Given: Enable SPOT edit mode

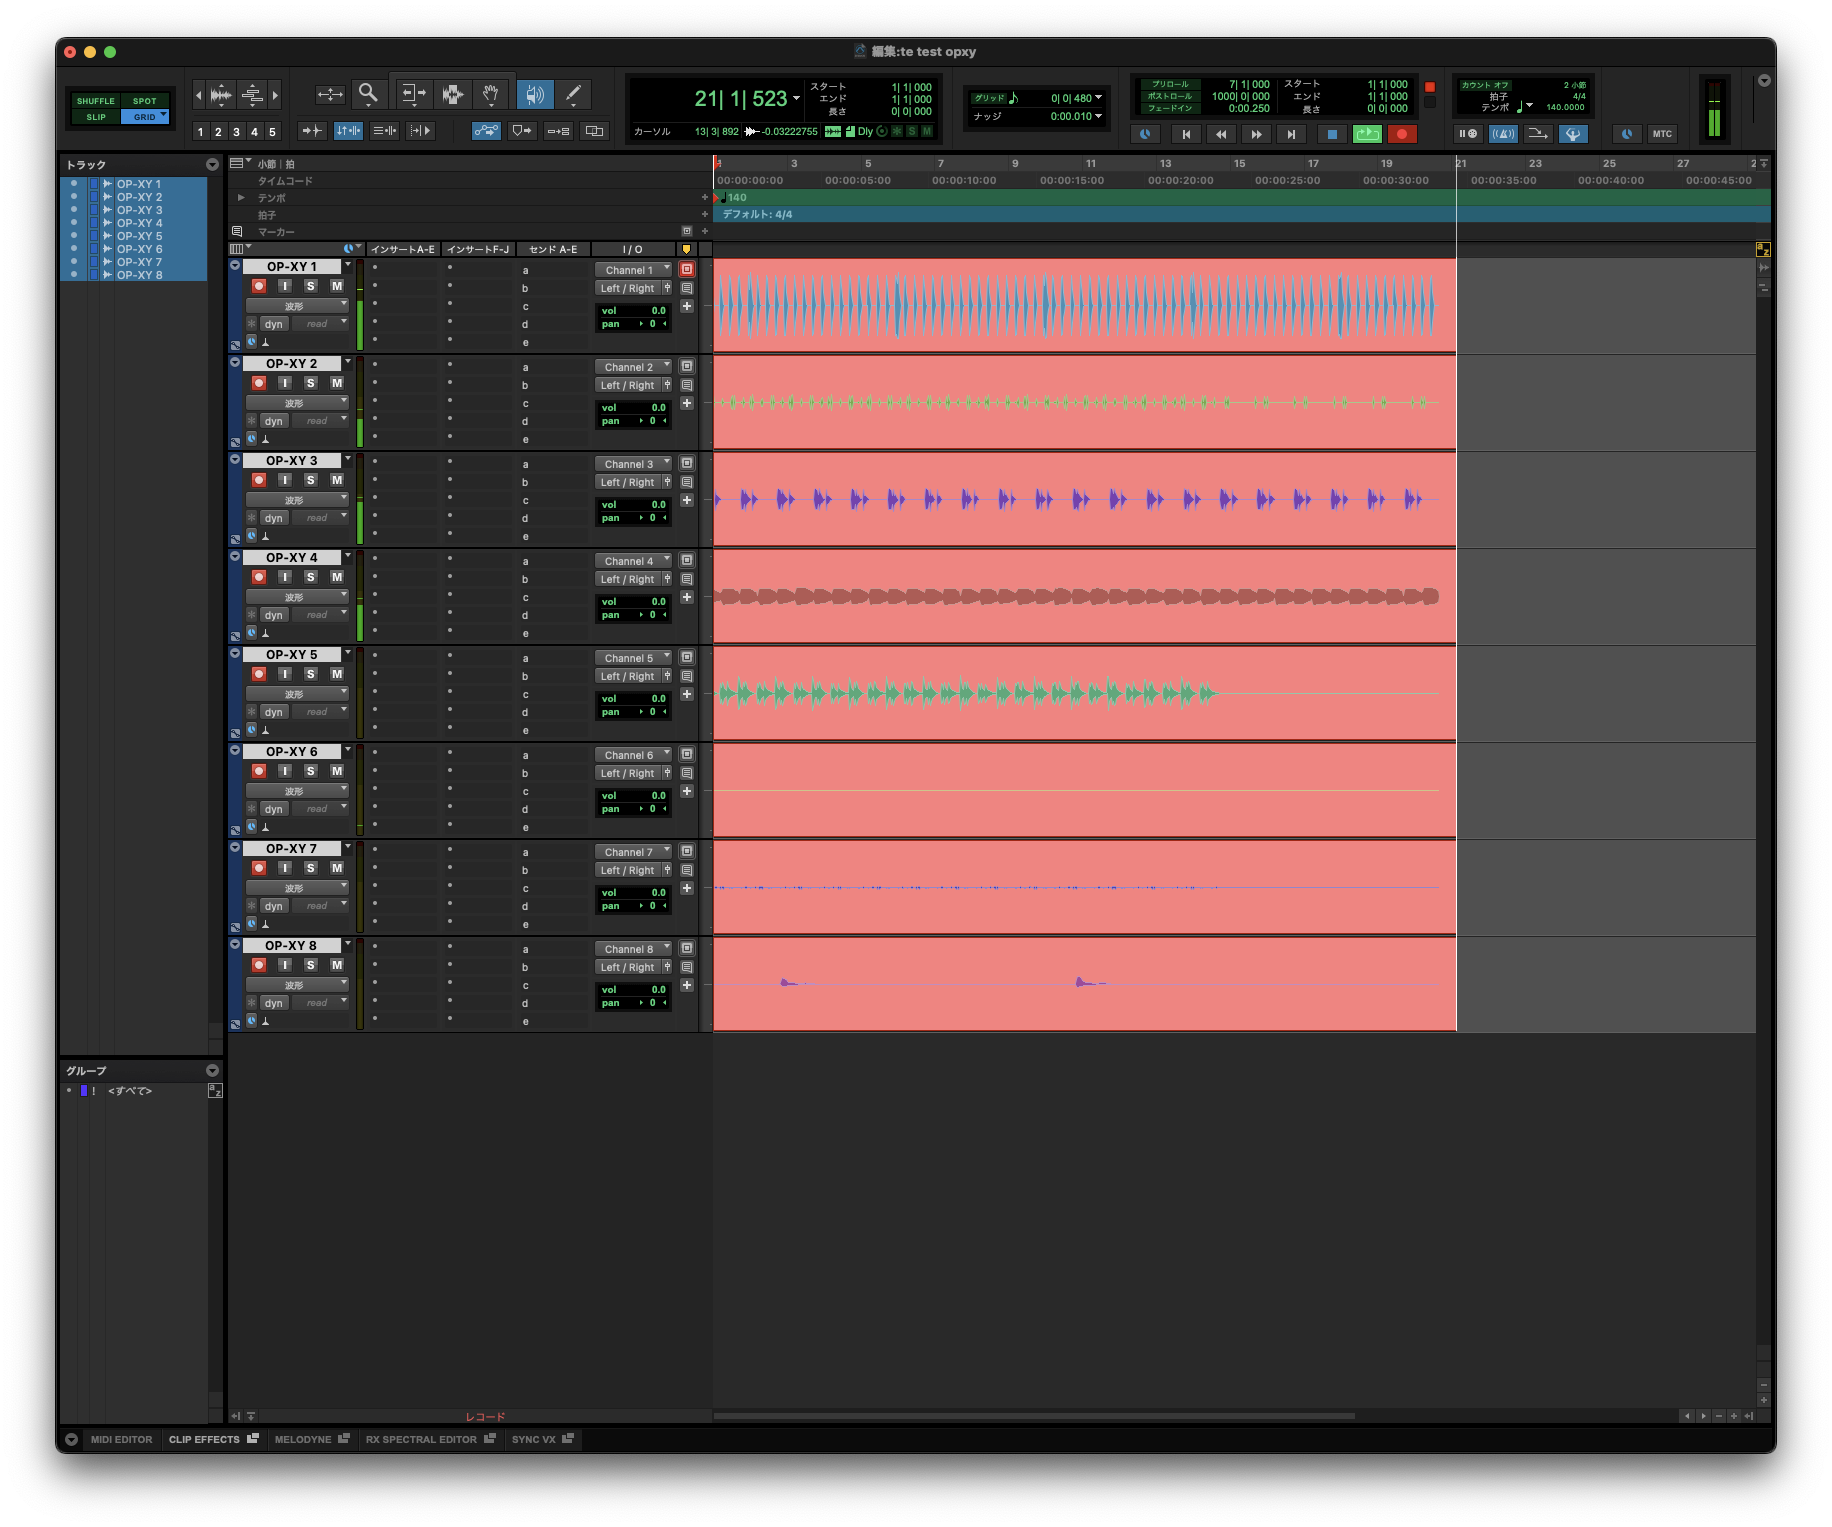Looking at the screenshot, I should [x=145, y=101].
